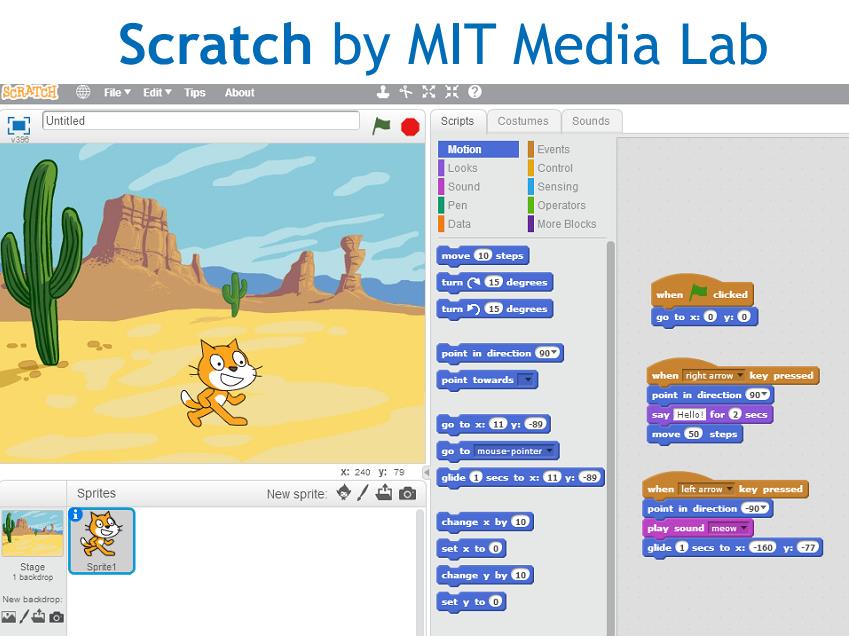Paint a new backdrop
Image resolution: width=849 pixels, height=637 pixels.
point(24,617)
